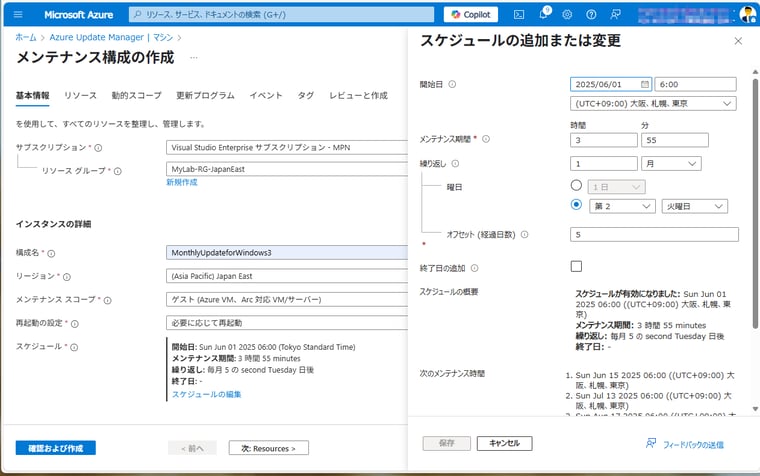This screenshot has height=476, width=760.
Task: Open the リージョン Japan East dropdown
Action: (x=287, y=276)
